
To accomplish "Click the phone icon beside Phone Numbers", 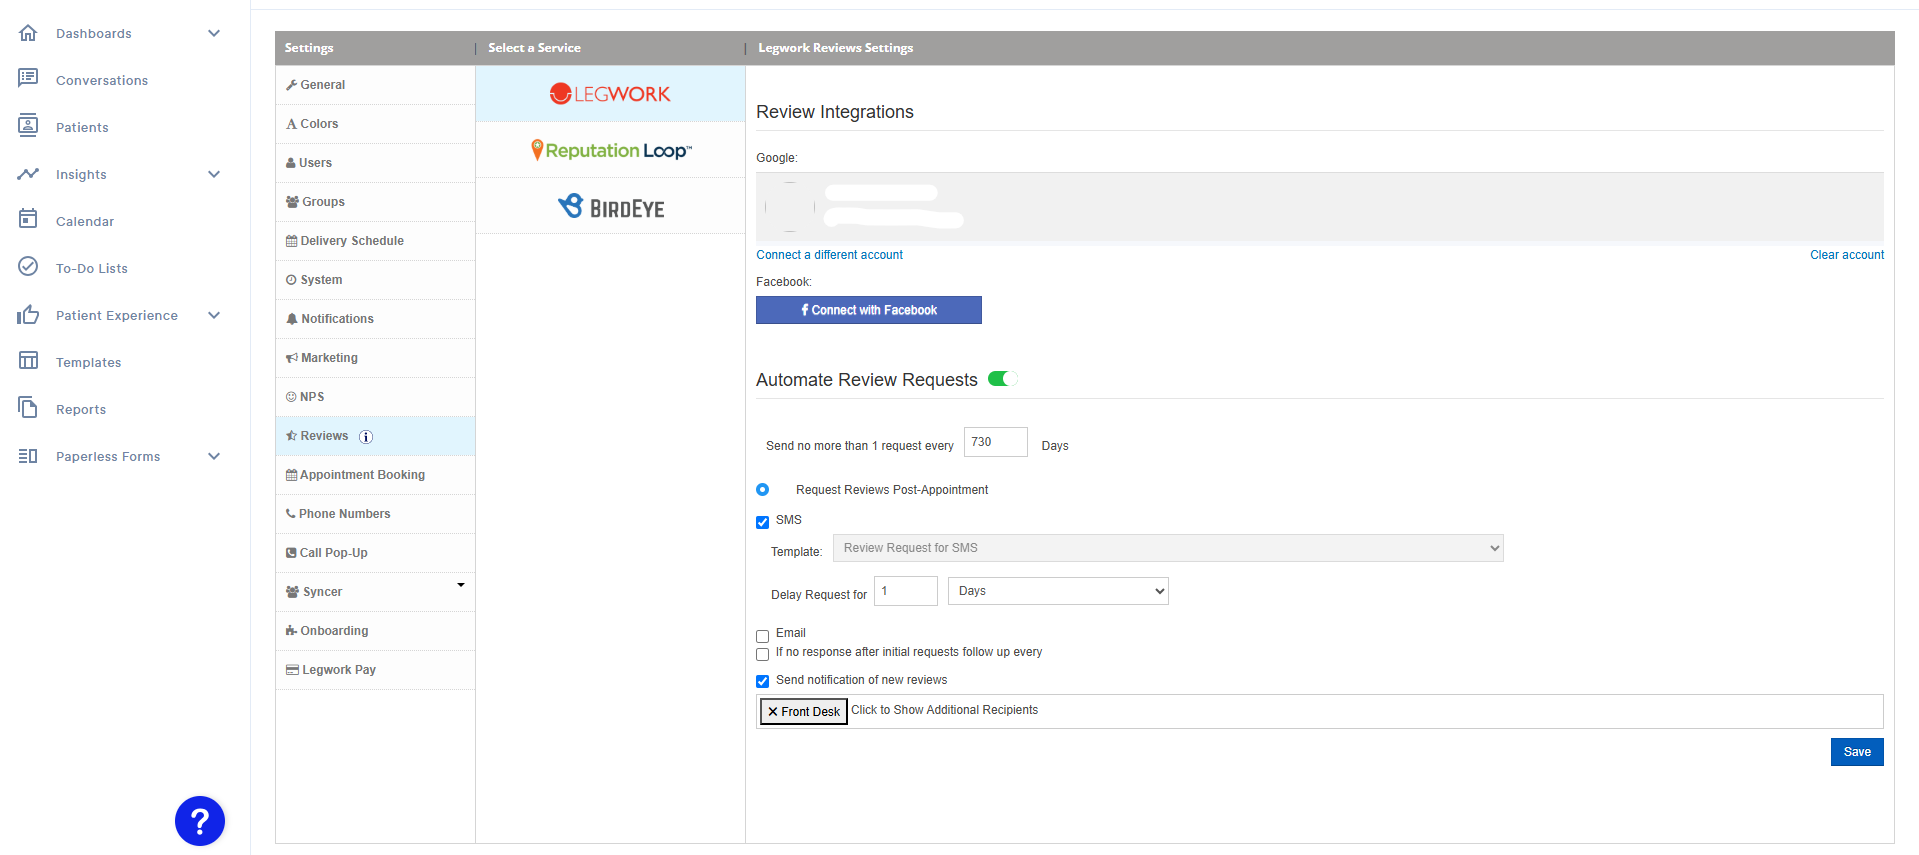I will tap(291, 514).
